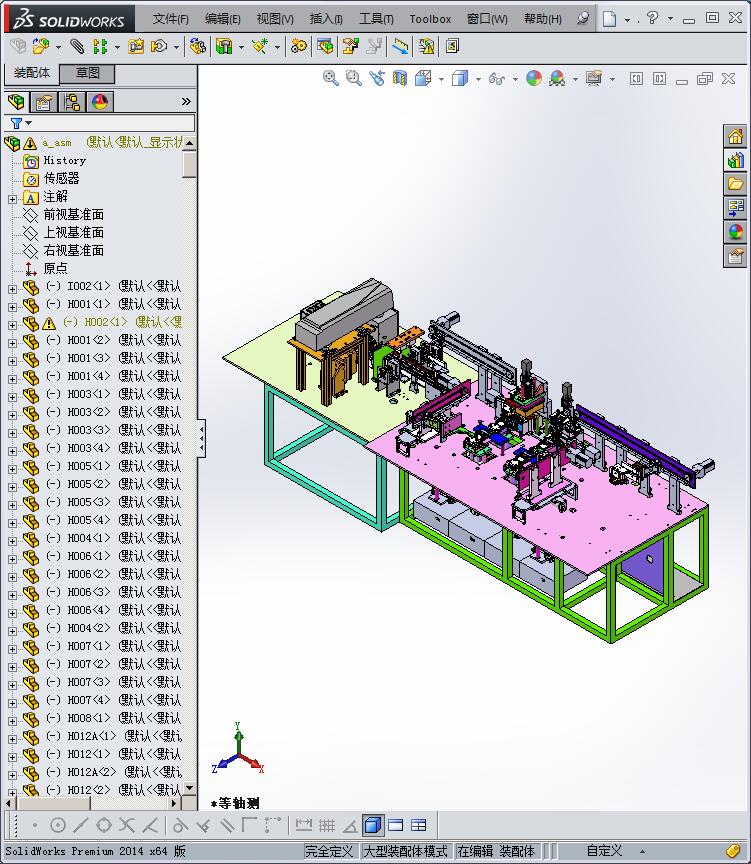Open File Explorer folder in task pane
The image size is (751, 864).
tap(736, 184)
